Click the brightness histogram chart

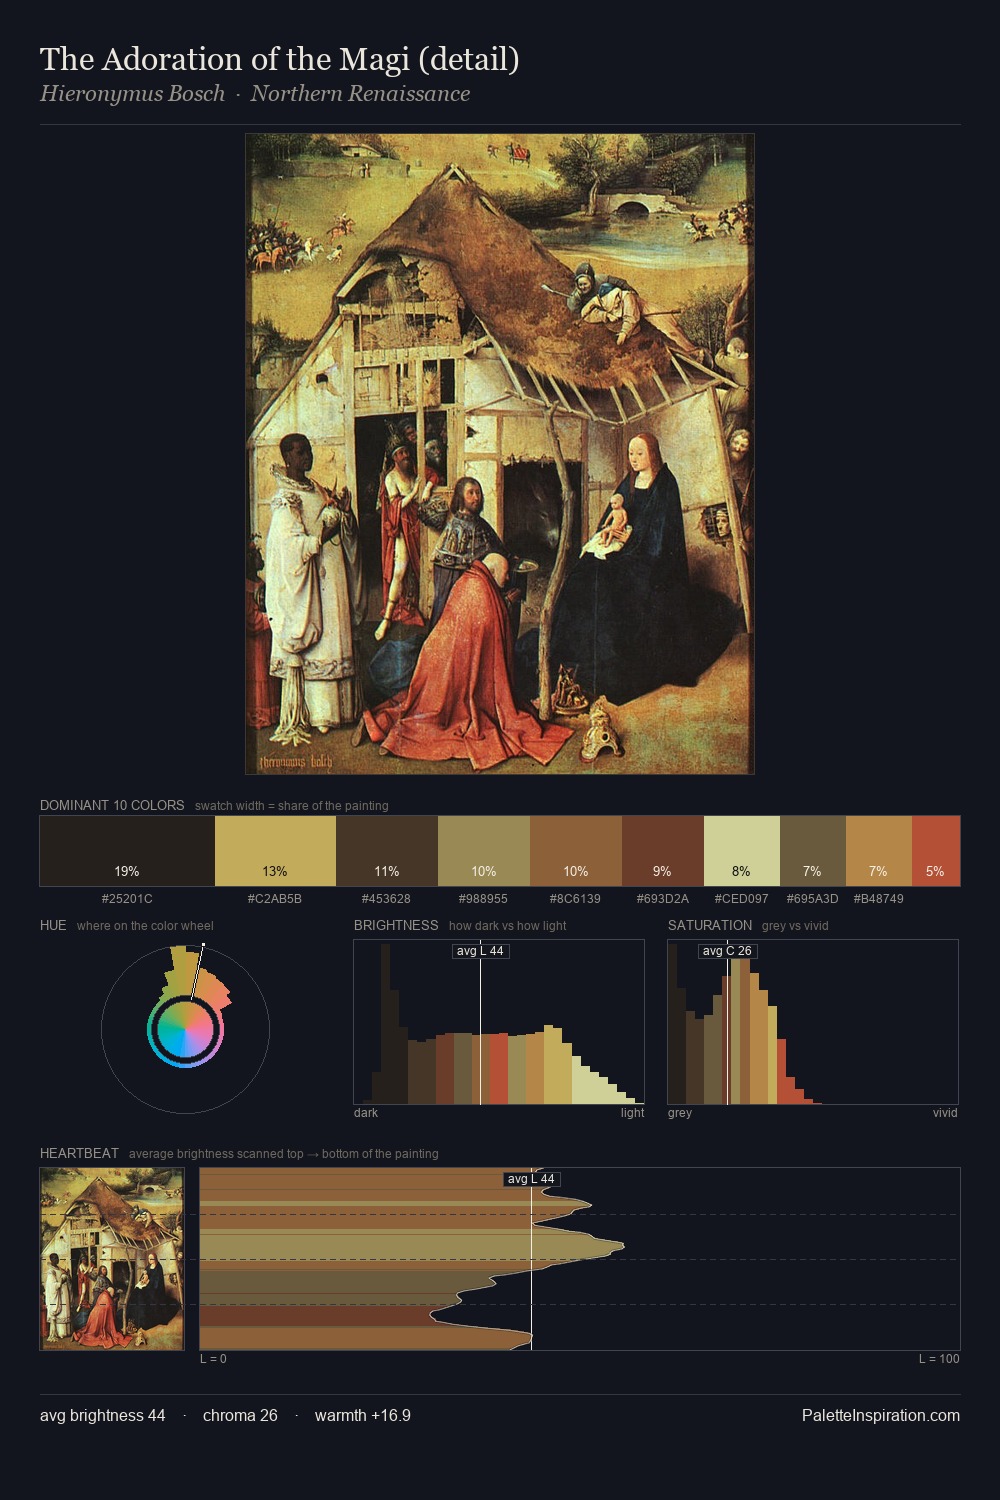[x=499, y=1022]
